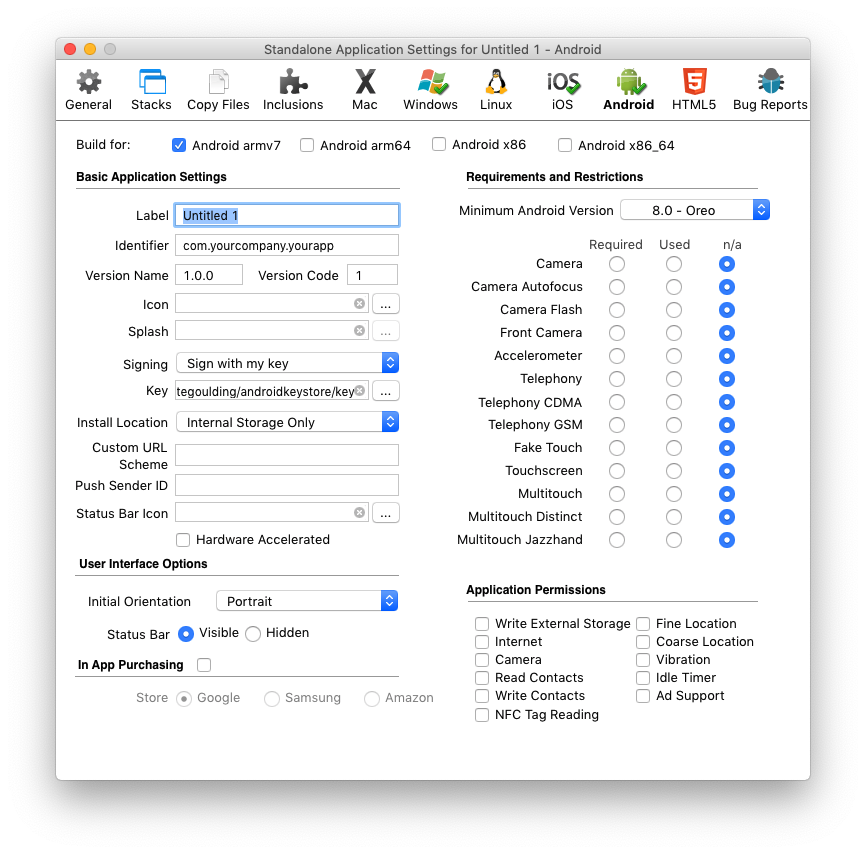Viewport: 866px width, 854px height.
Task: Set Telephony to Used
Action: (x=674, y=379)
